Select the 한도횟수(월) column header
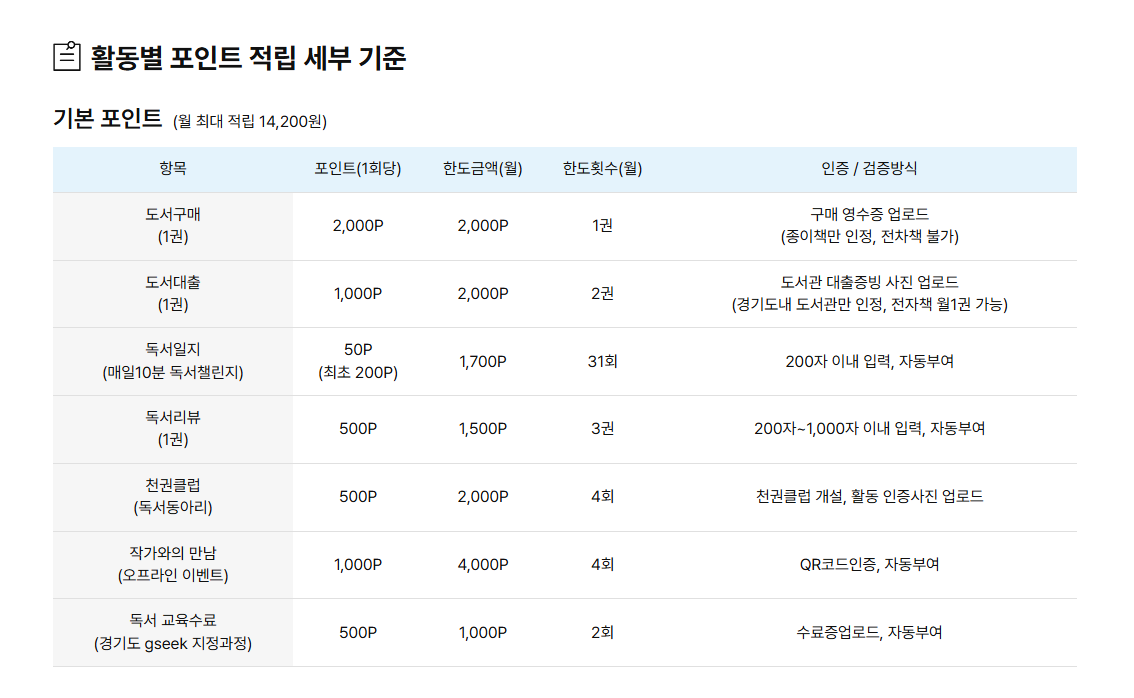Screen dimensions: 1134x698 (x=601, y=169)
